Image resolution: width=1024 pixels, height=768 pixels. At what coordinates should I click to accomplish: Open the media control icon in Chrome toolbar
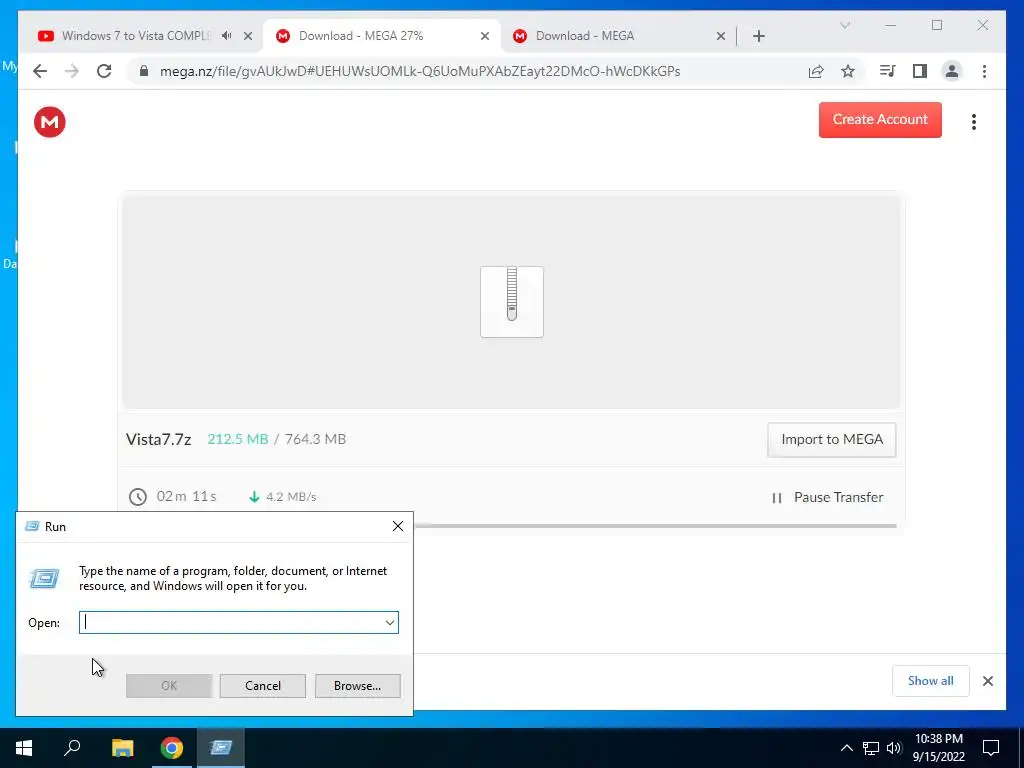887,71
